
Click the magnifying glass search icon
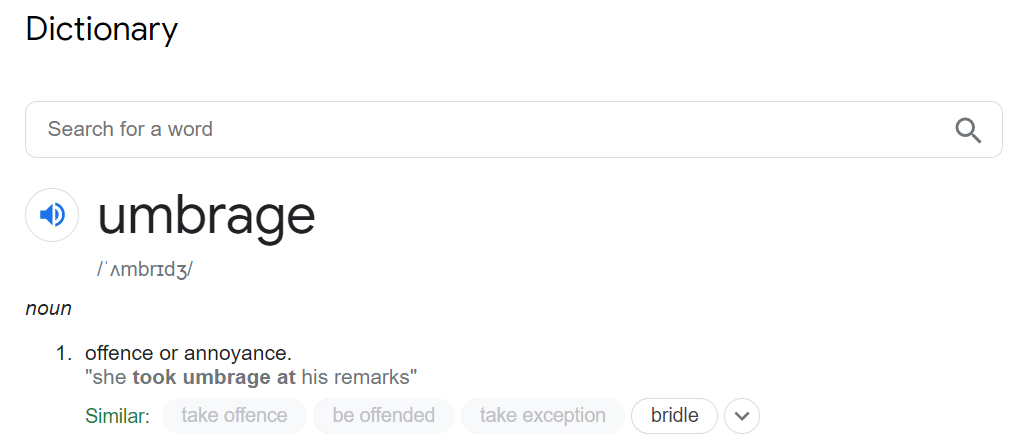tap(968, 130)
